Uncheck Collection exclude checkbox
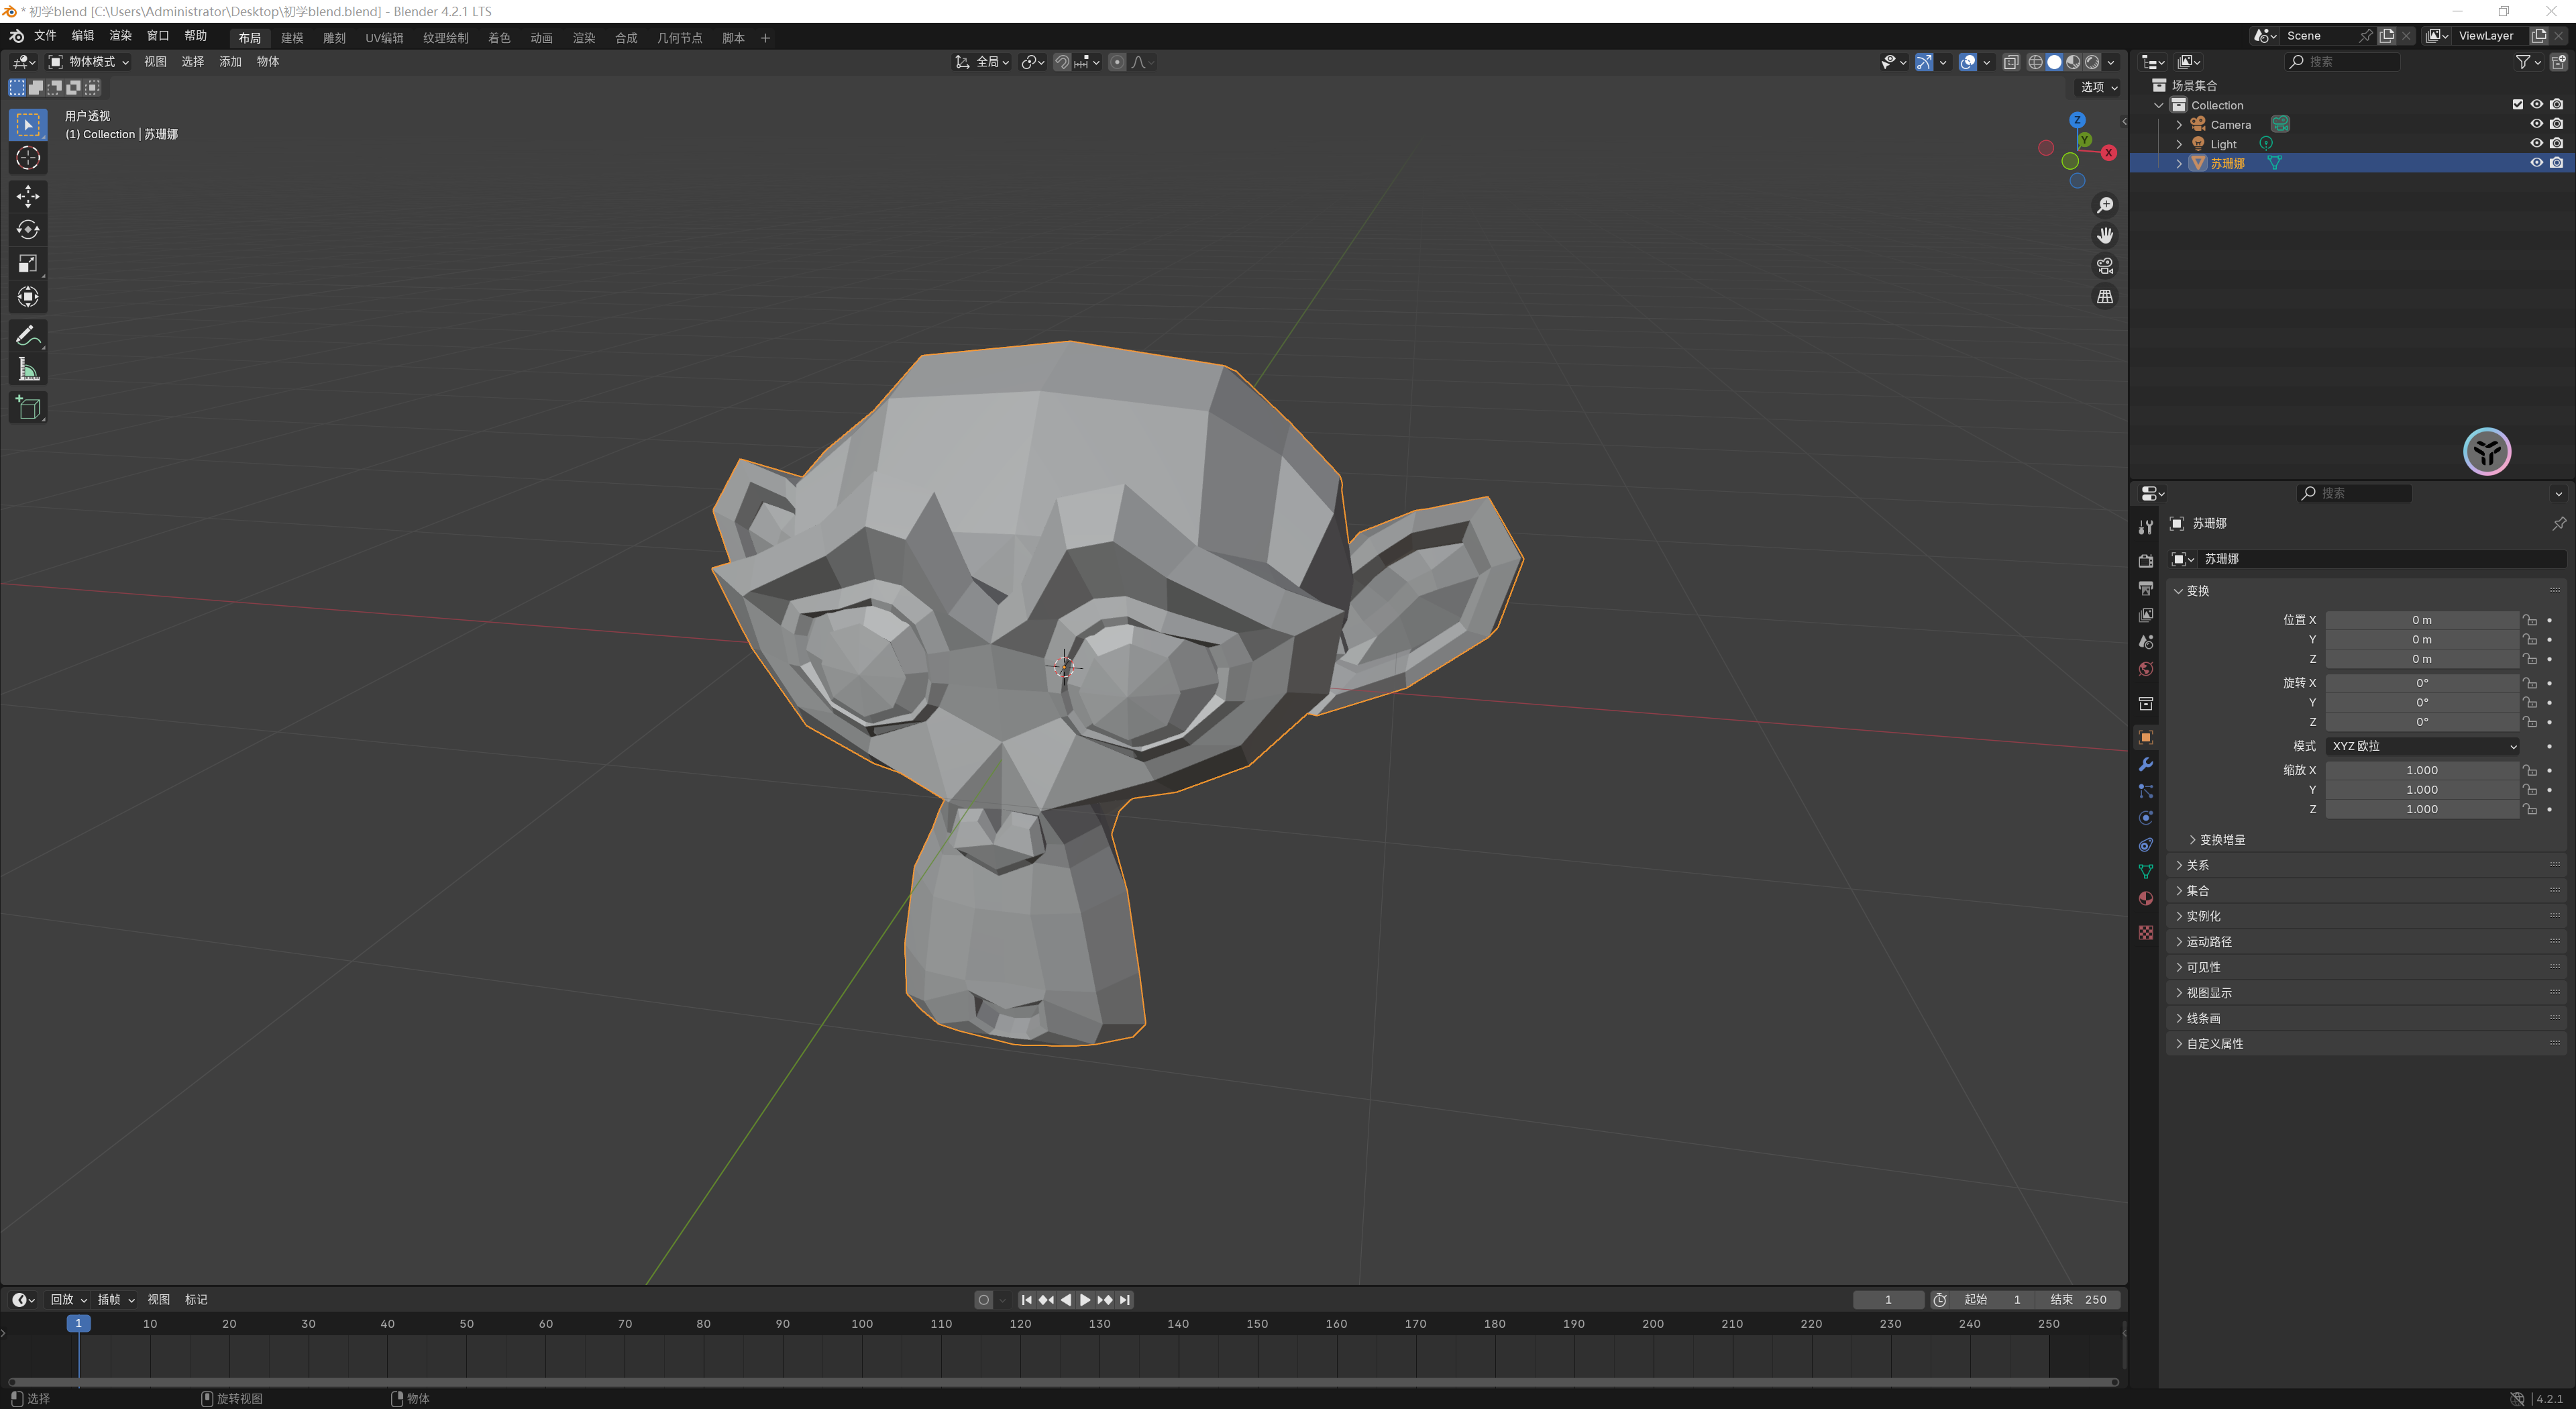Viewport: 2576px width, 1409px height. [x=2518, y=105]
